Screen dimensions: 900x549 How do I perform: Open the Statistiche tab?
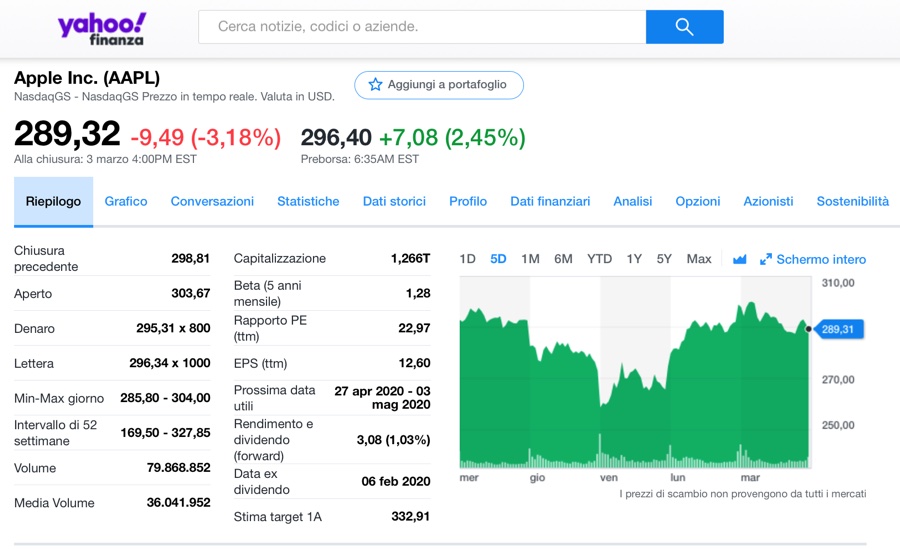[x=308, y=201]
